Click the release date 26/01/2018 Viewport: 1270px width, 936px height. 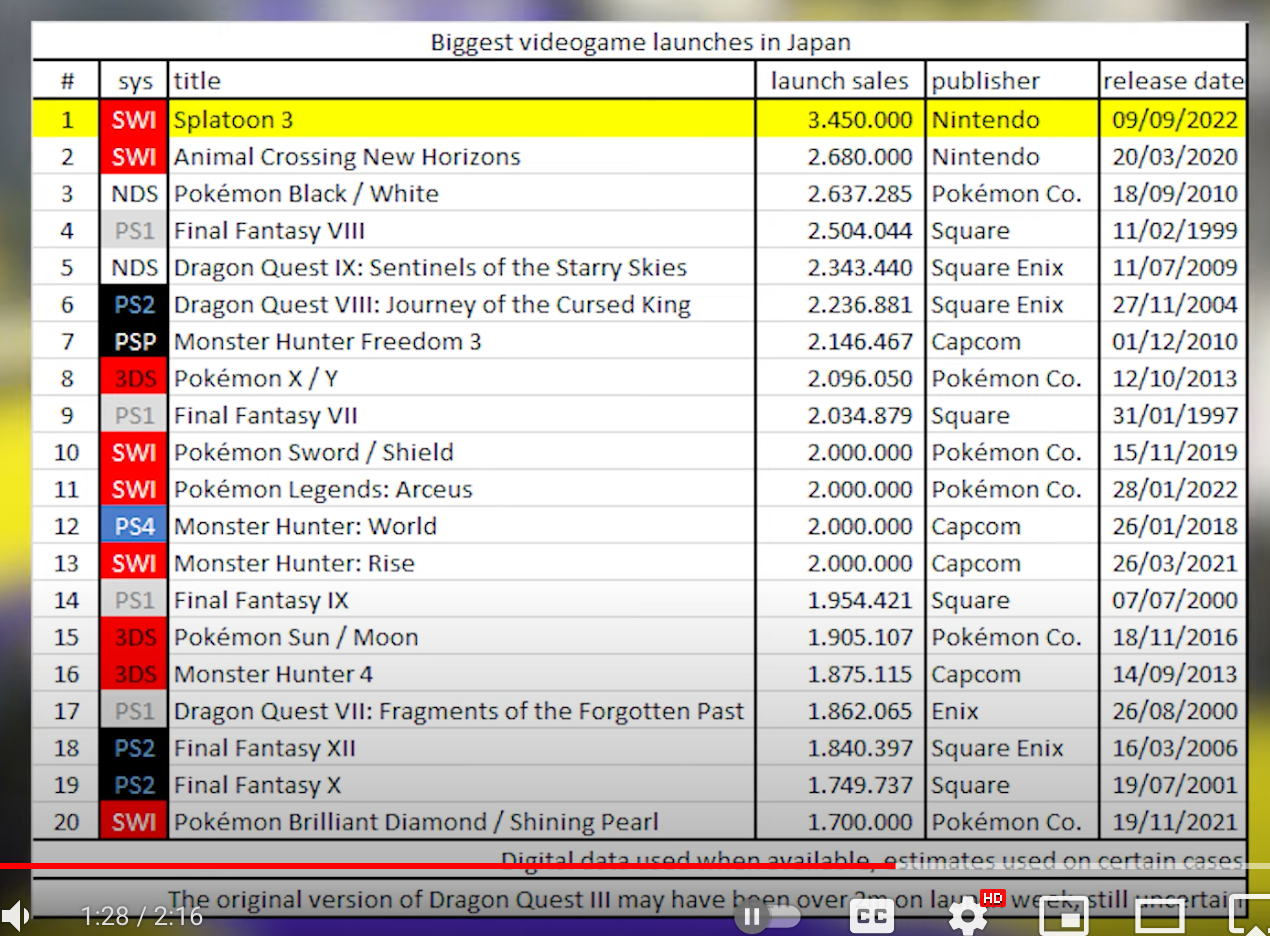(1175, 527)
